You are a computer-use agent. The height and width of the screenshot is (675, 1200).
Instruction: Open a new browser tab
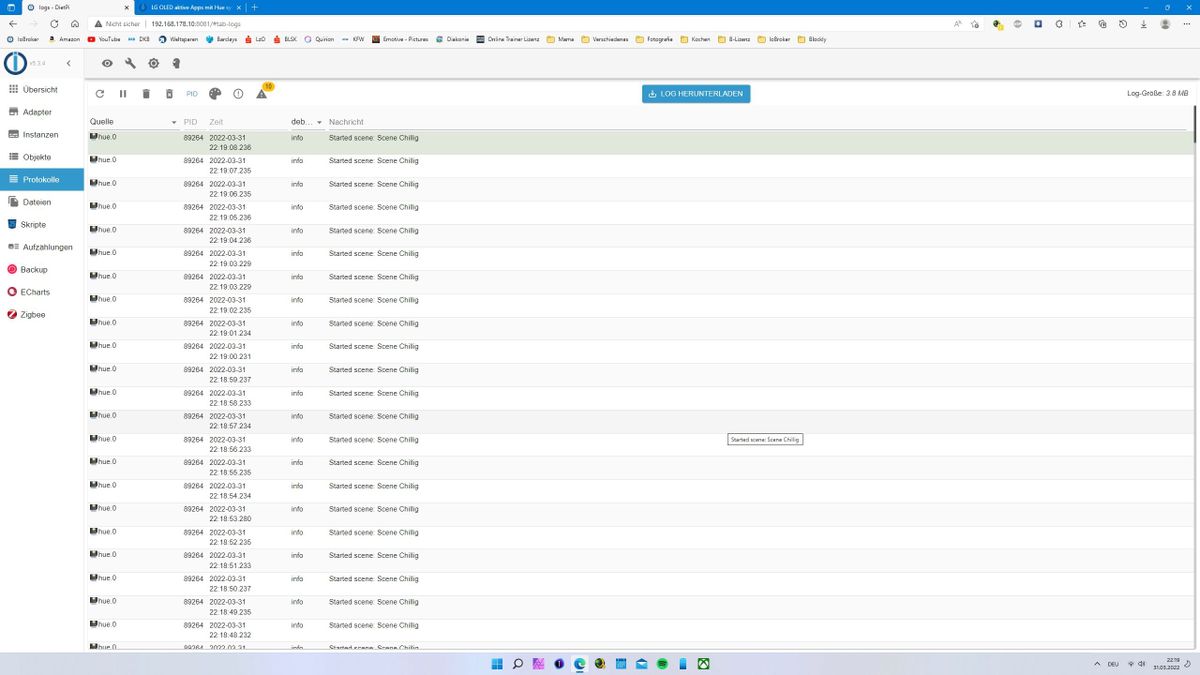click(x=255, y=7)
